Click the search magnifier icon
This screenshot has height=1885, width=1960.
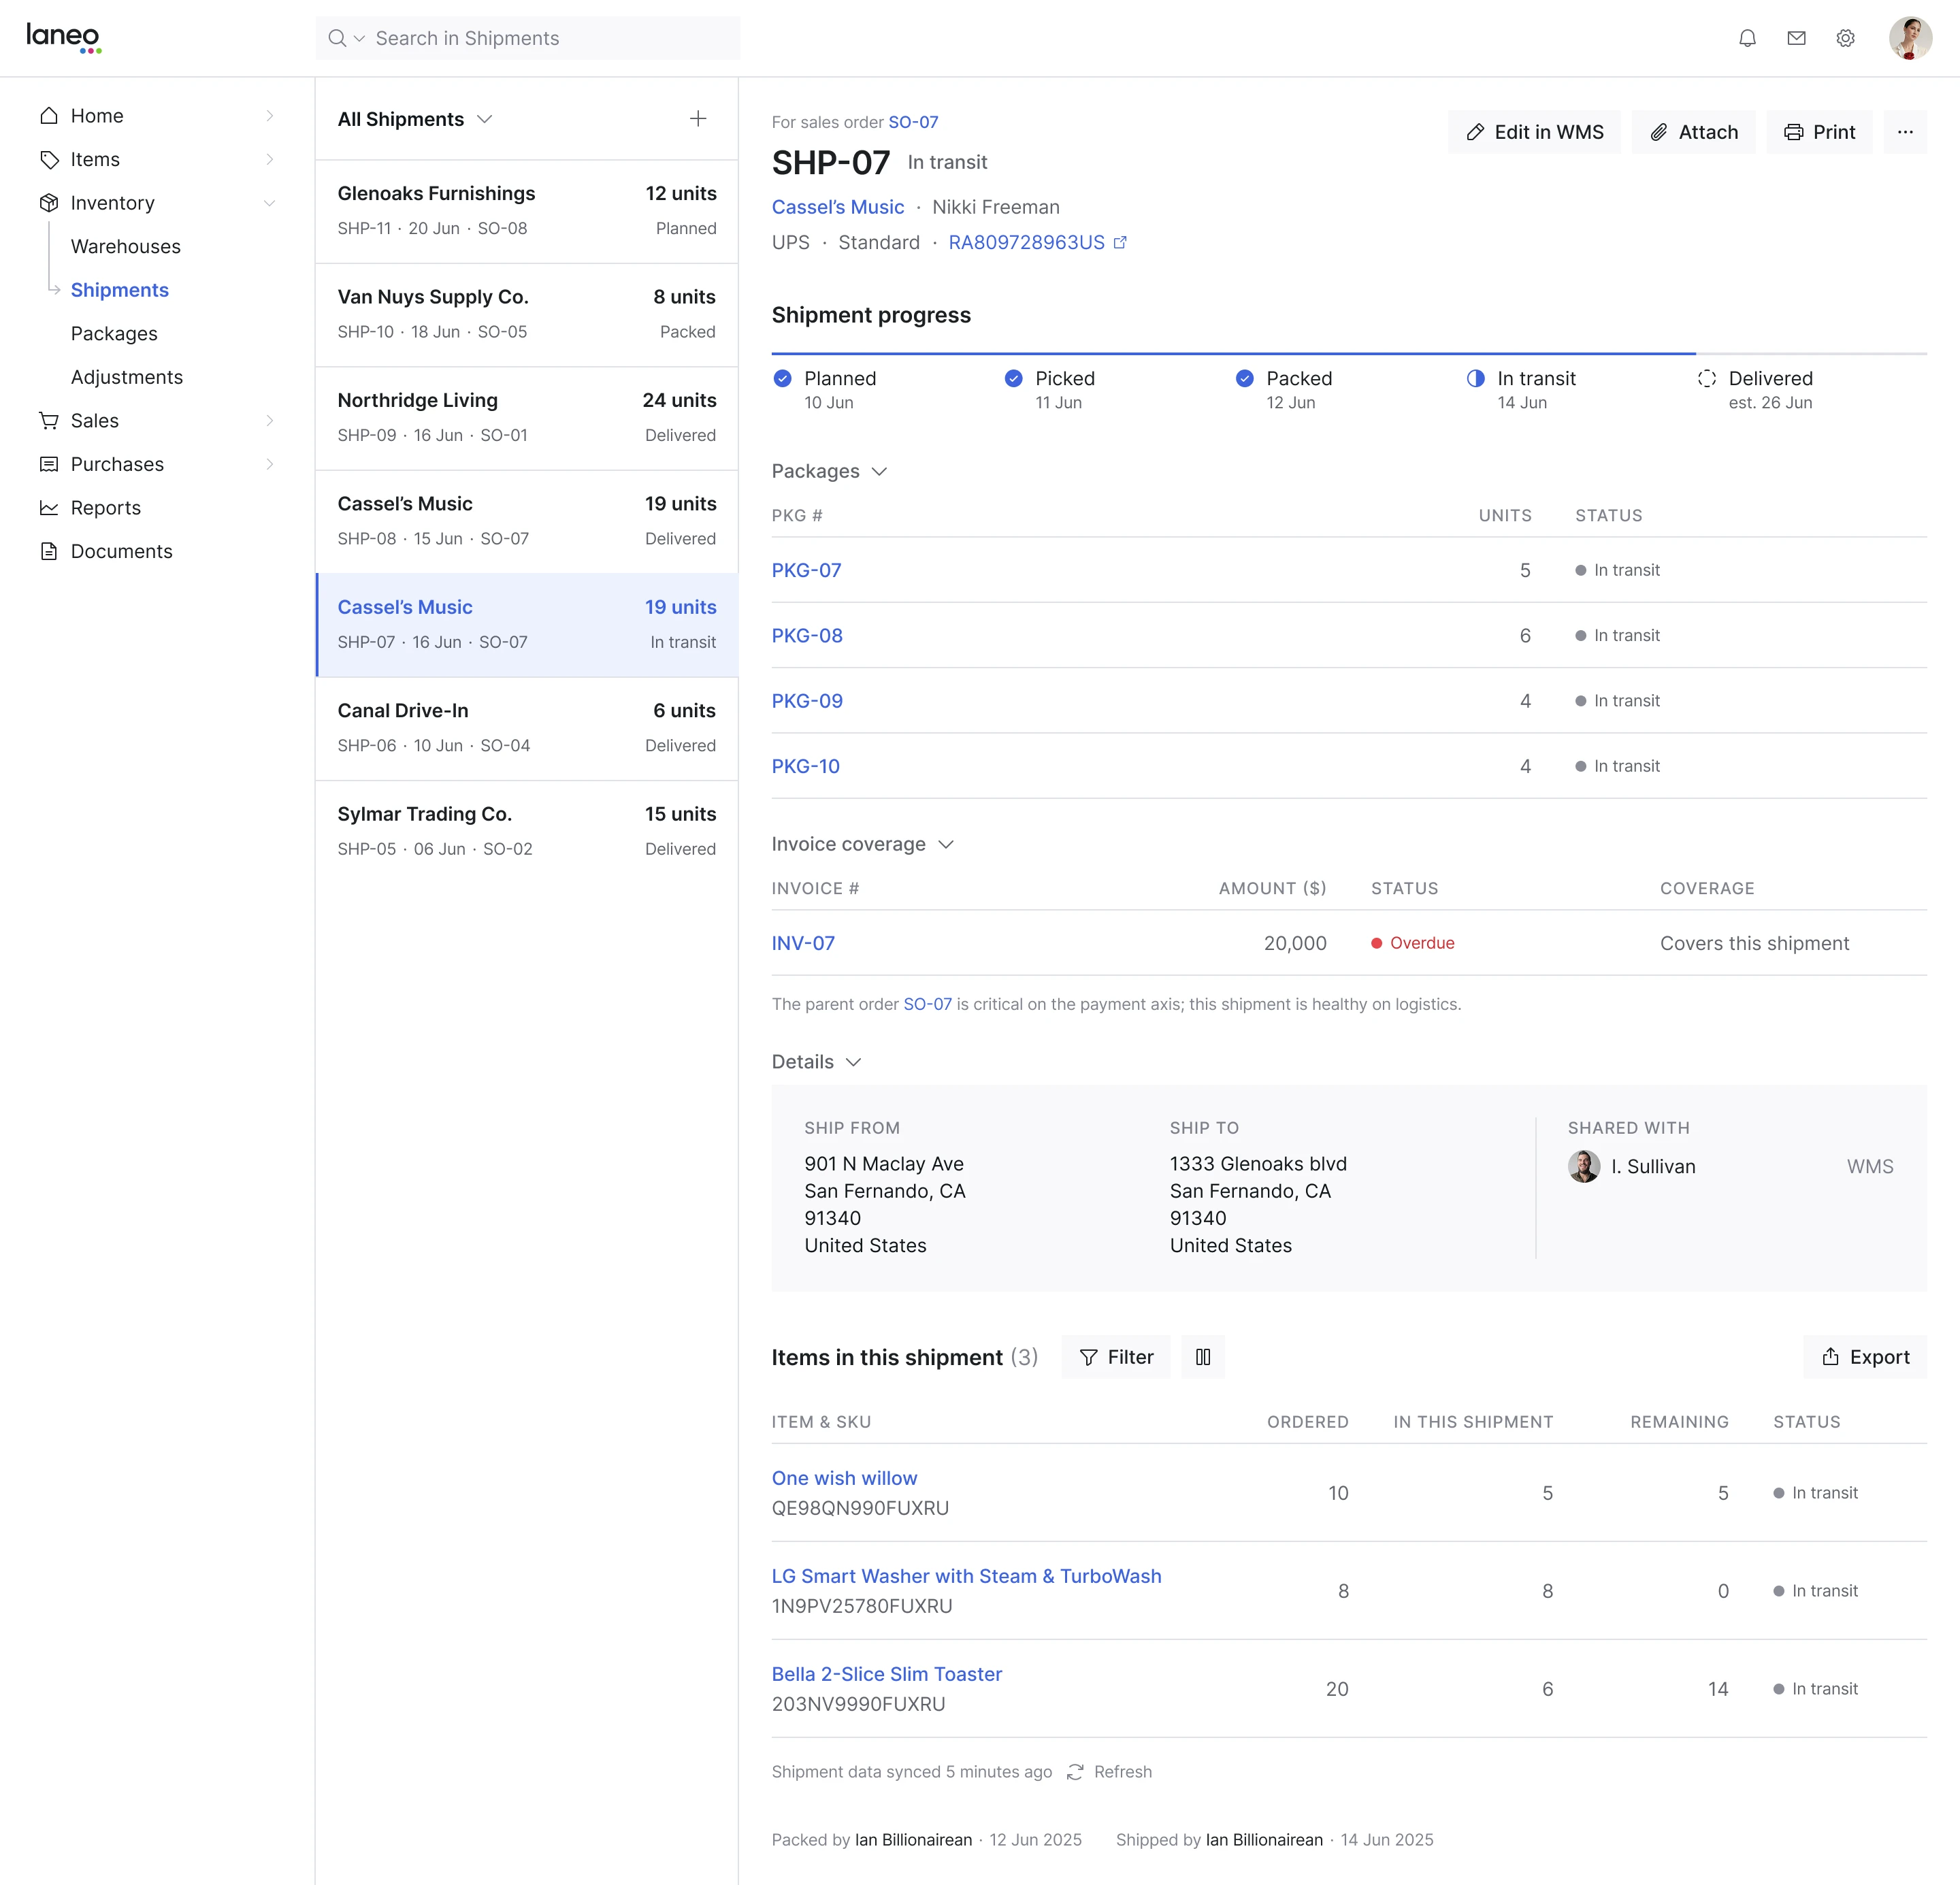coord(337,38)
